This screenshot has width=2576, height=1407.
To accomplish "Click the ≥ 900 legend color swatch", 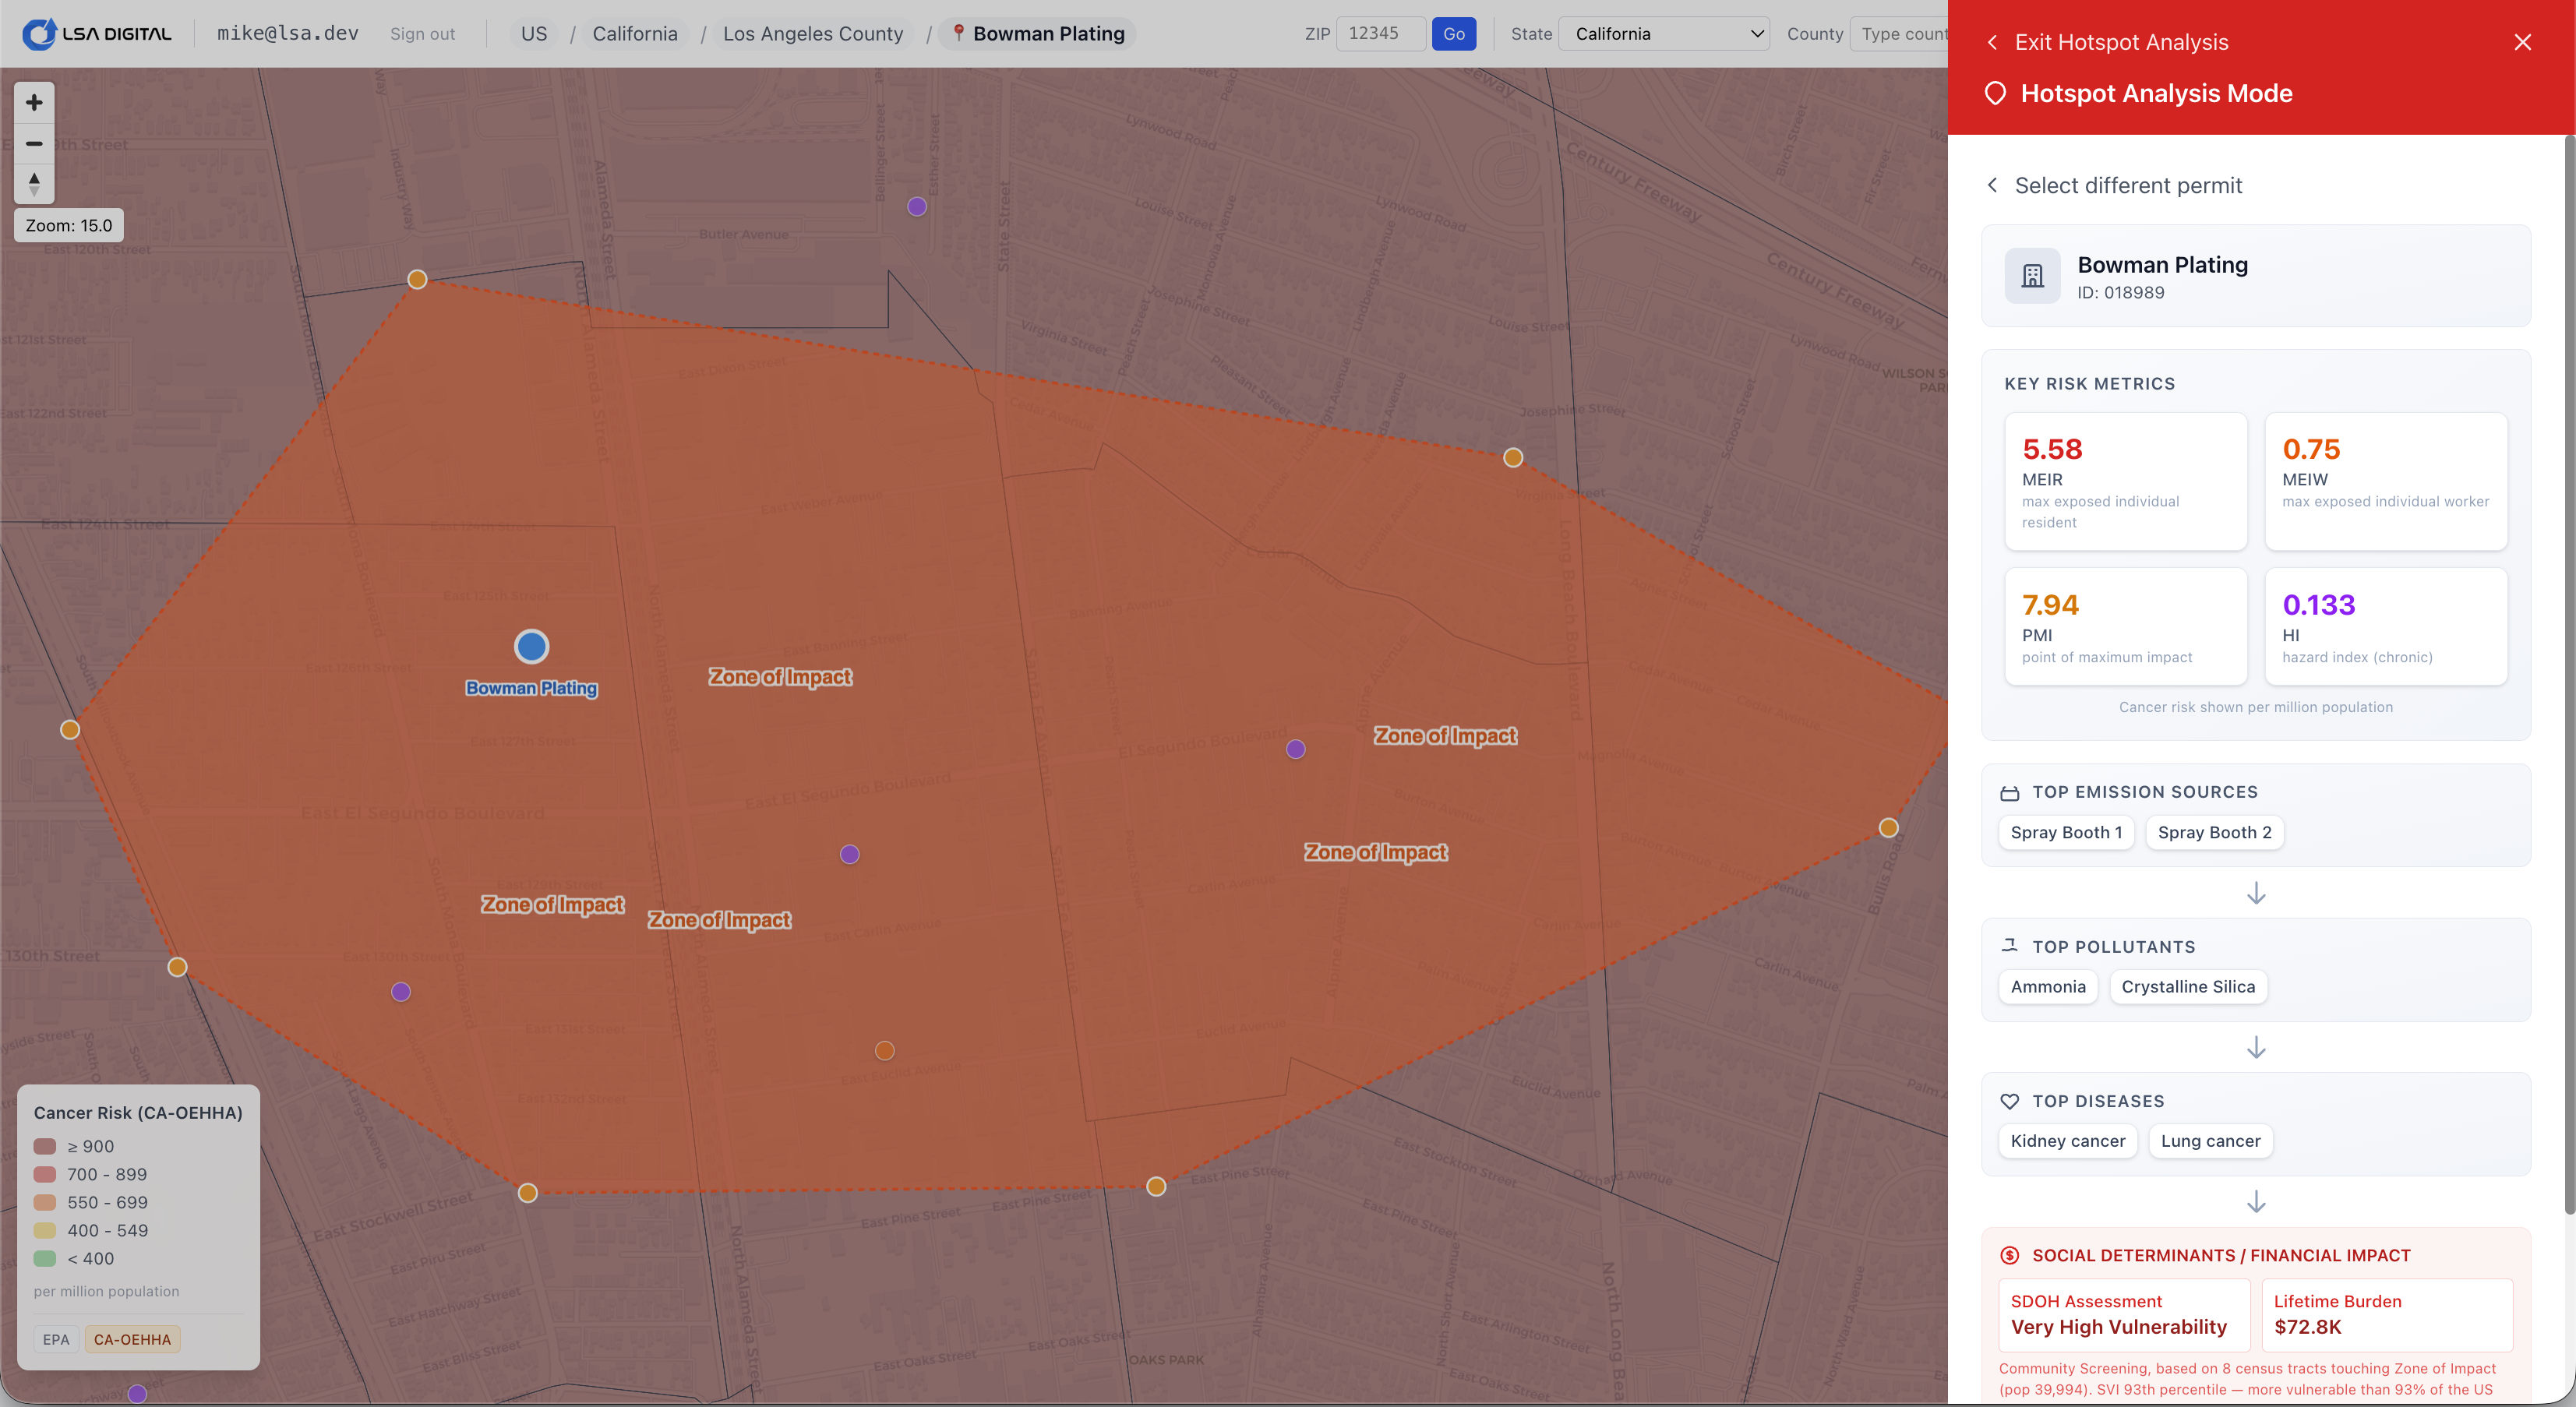I will pos(45,1146).
